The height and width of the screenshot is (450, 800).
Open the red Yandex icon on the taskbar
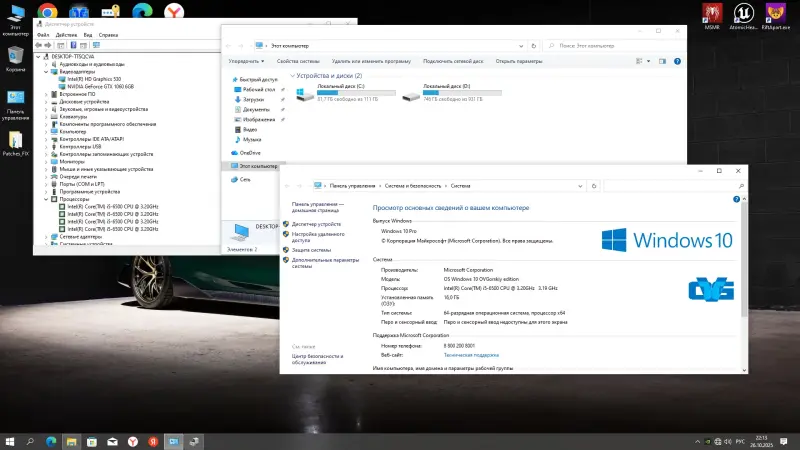(x=153, y=442)
